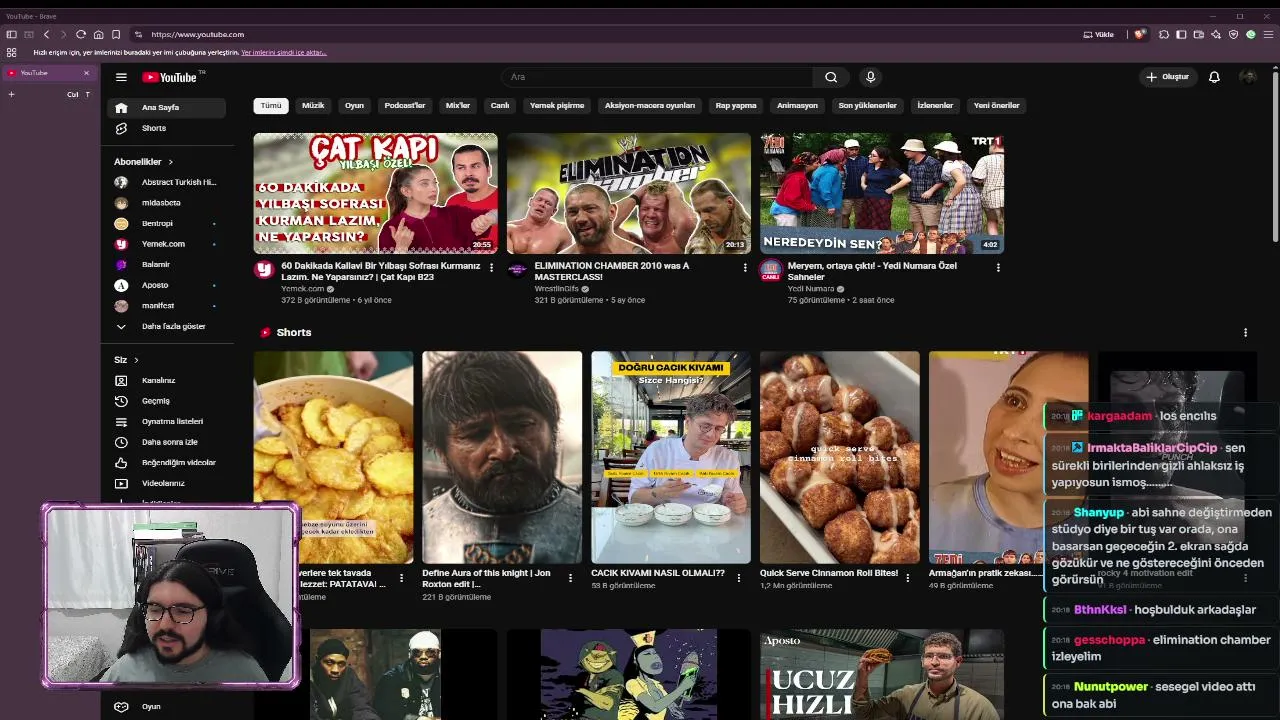Select the 'Animasyon' filter chip
The image size is (1280, 720).
[797, 105]
